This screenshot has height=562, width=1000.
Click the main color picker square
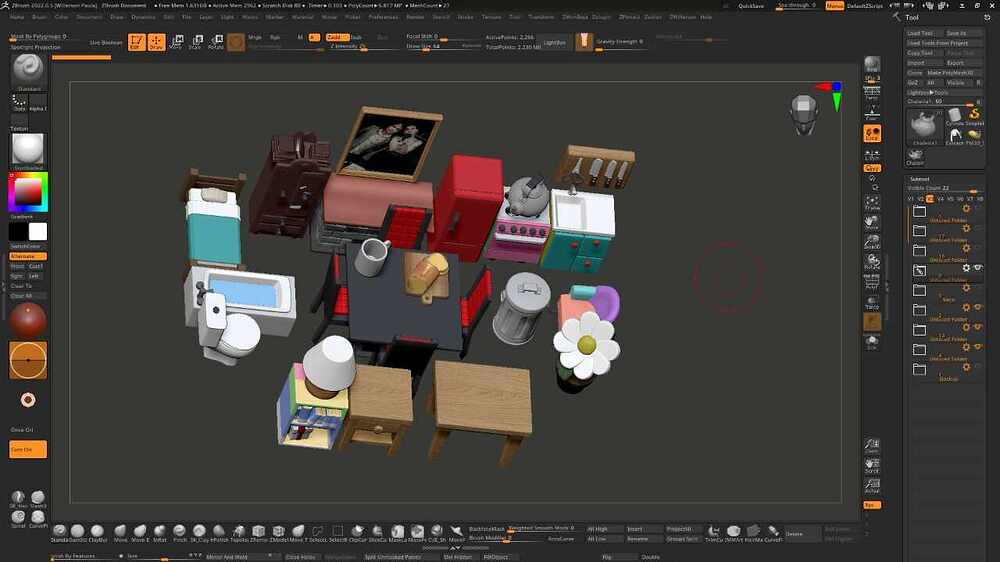[28, 193]
